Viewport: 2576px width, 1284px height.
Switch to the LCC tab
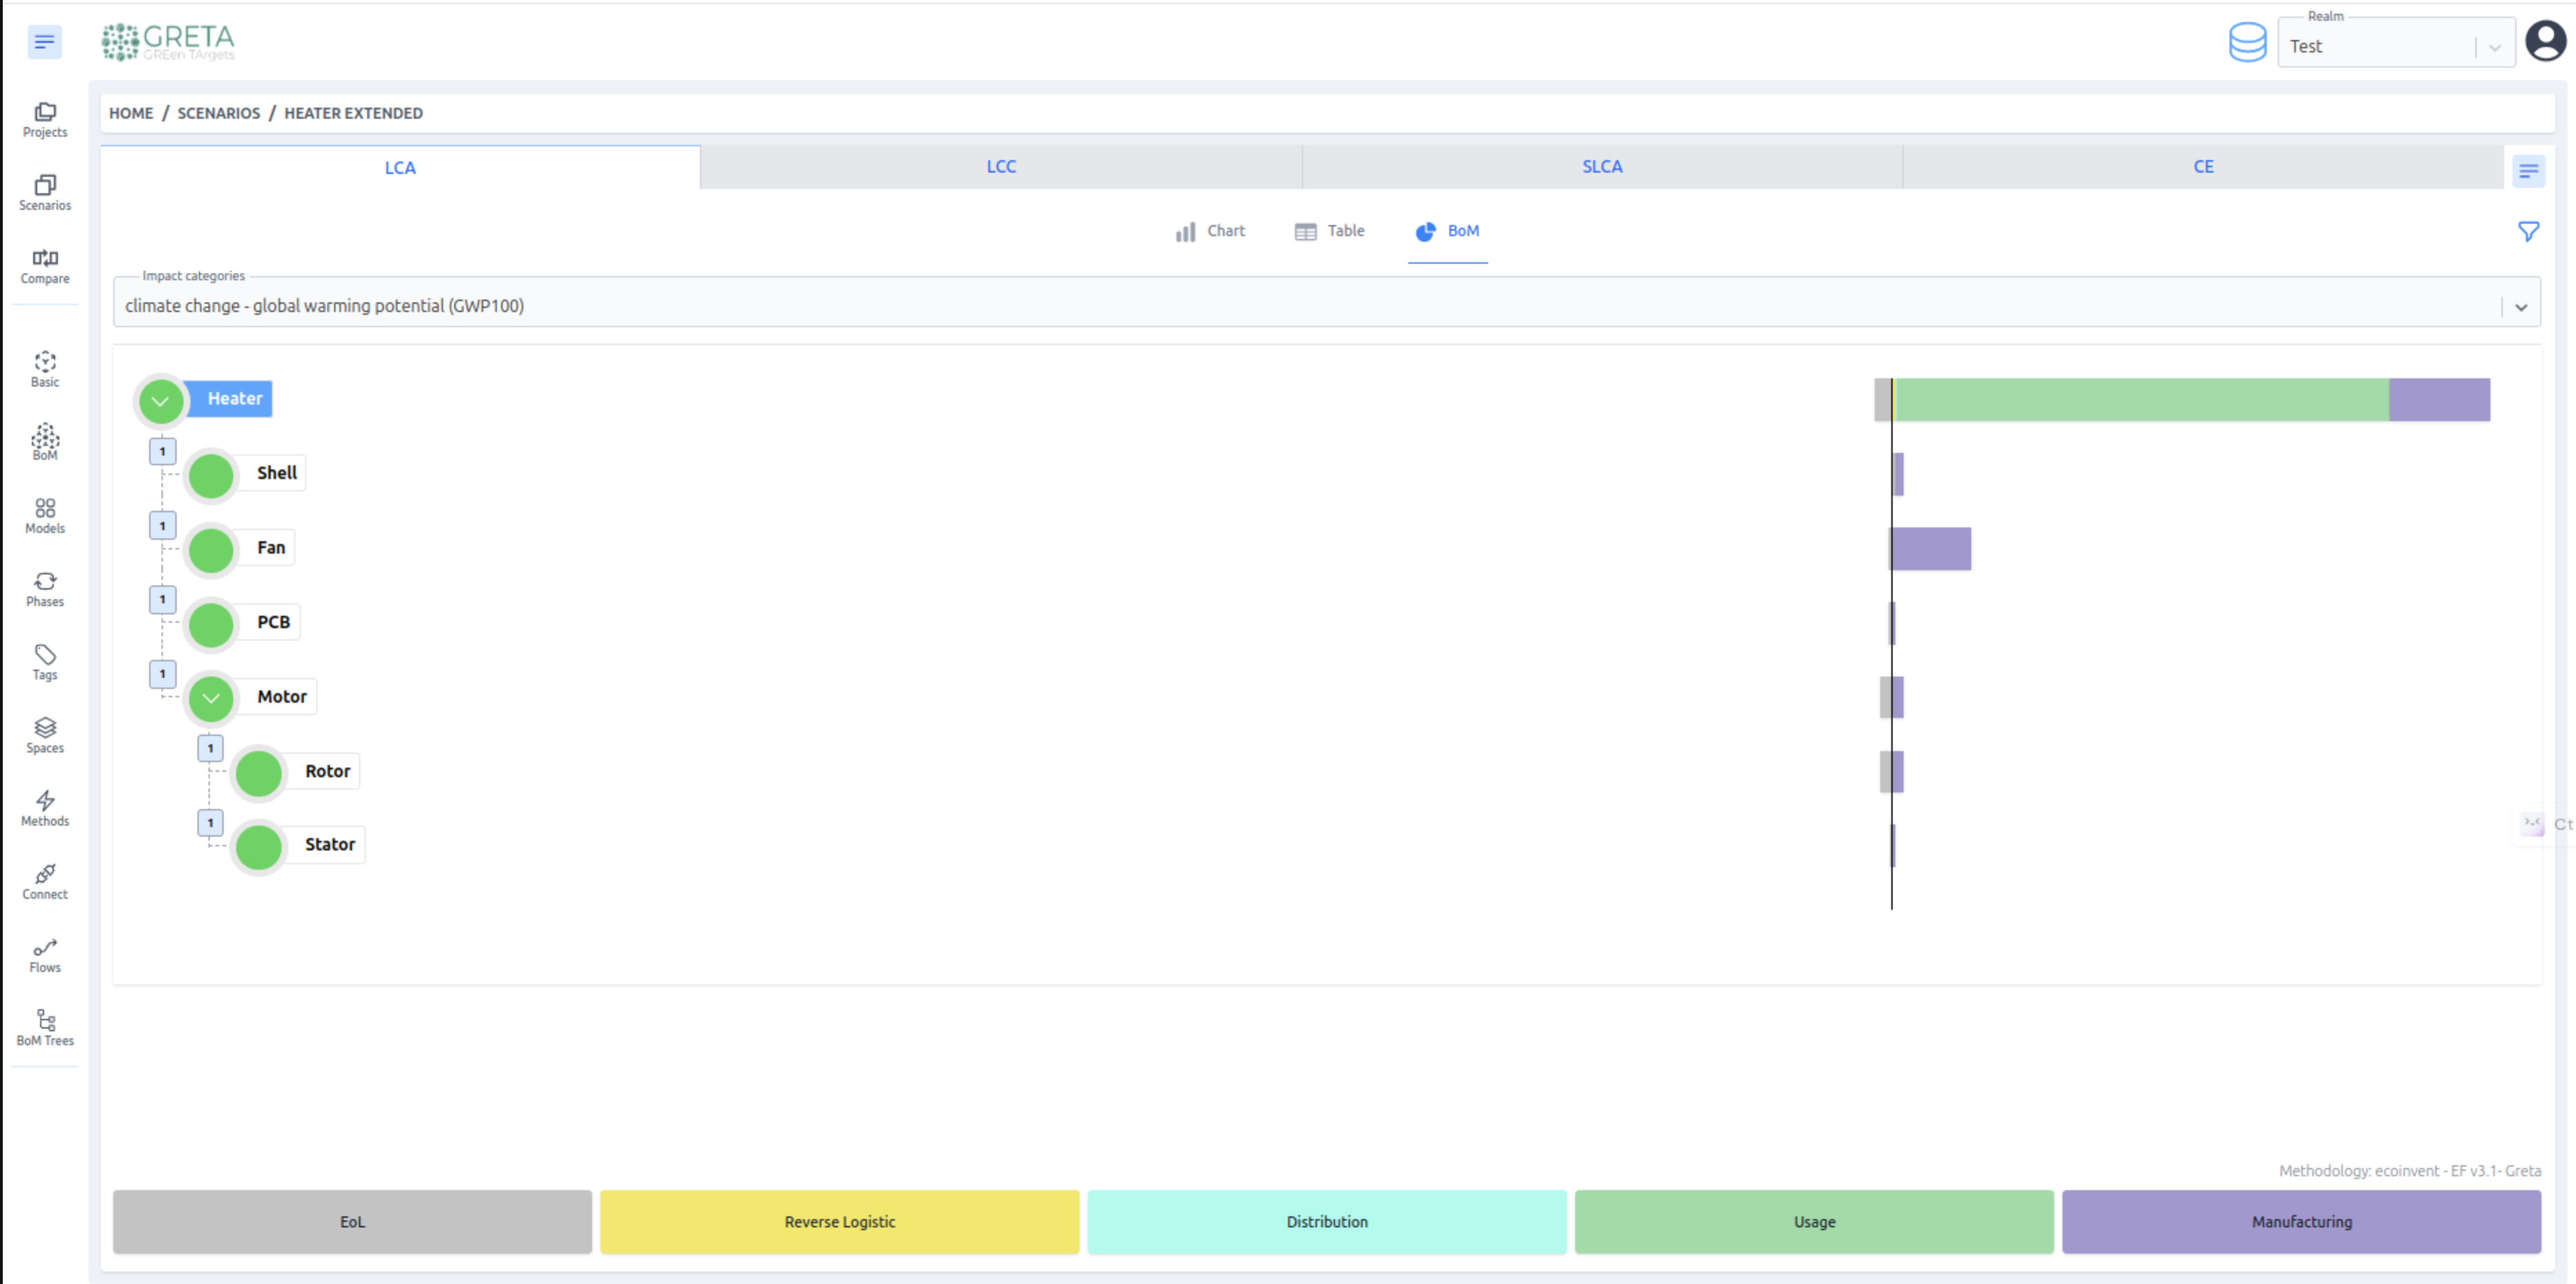[x=1000, y=167]
